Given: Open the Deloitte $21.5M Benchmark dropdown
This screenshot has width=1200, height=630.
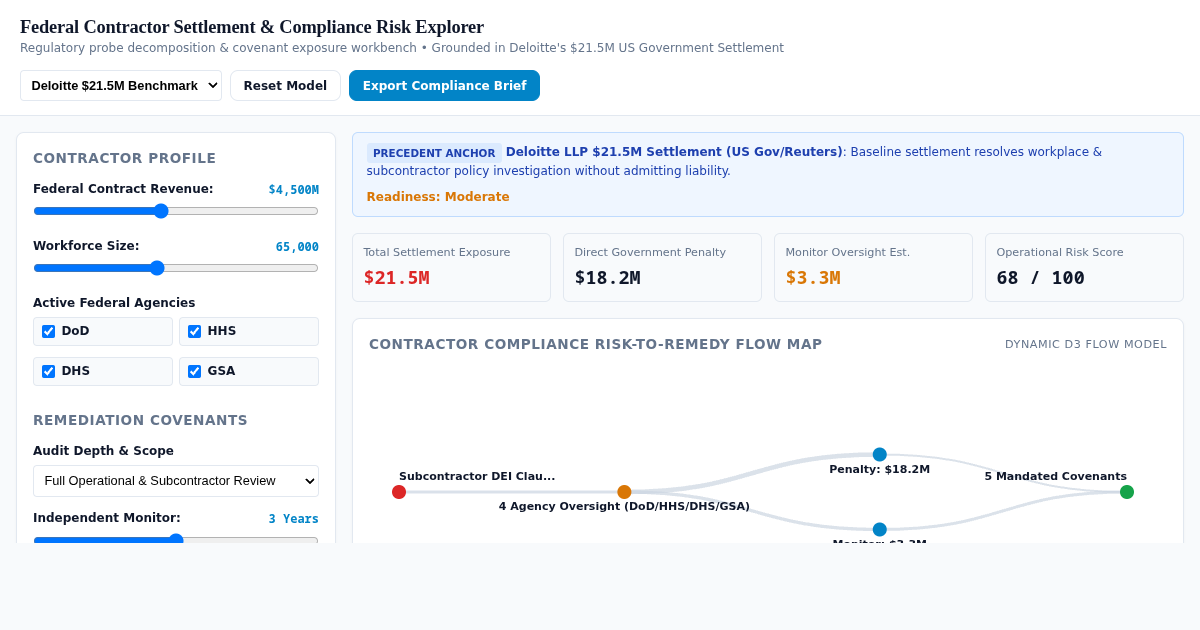Looking at the screenshot, I should coord(121,85).
